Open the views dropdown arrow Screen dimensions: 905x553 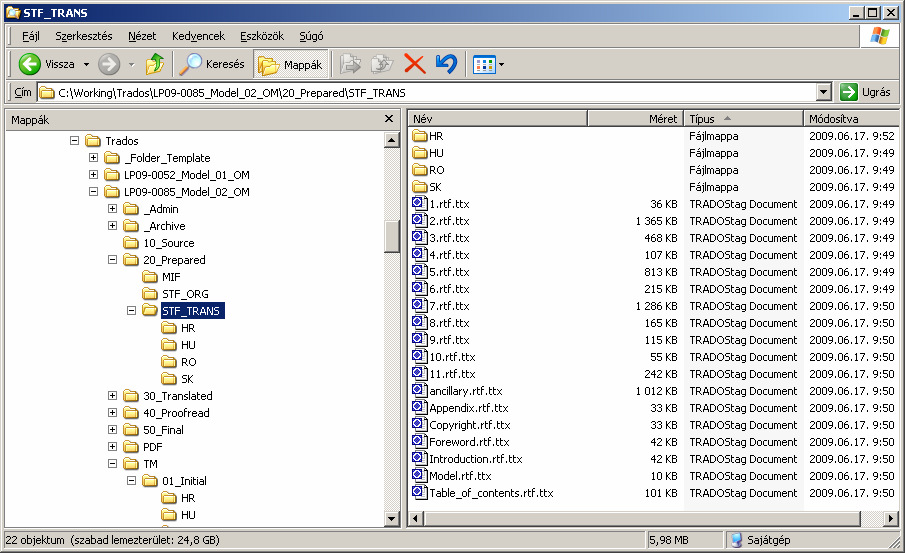coord(501,65)
